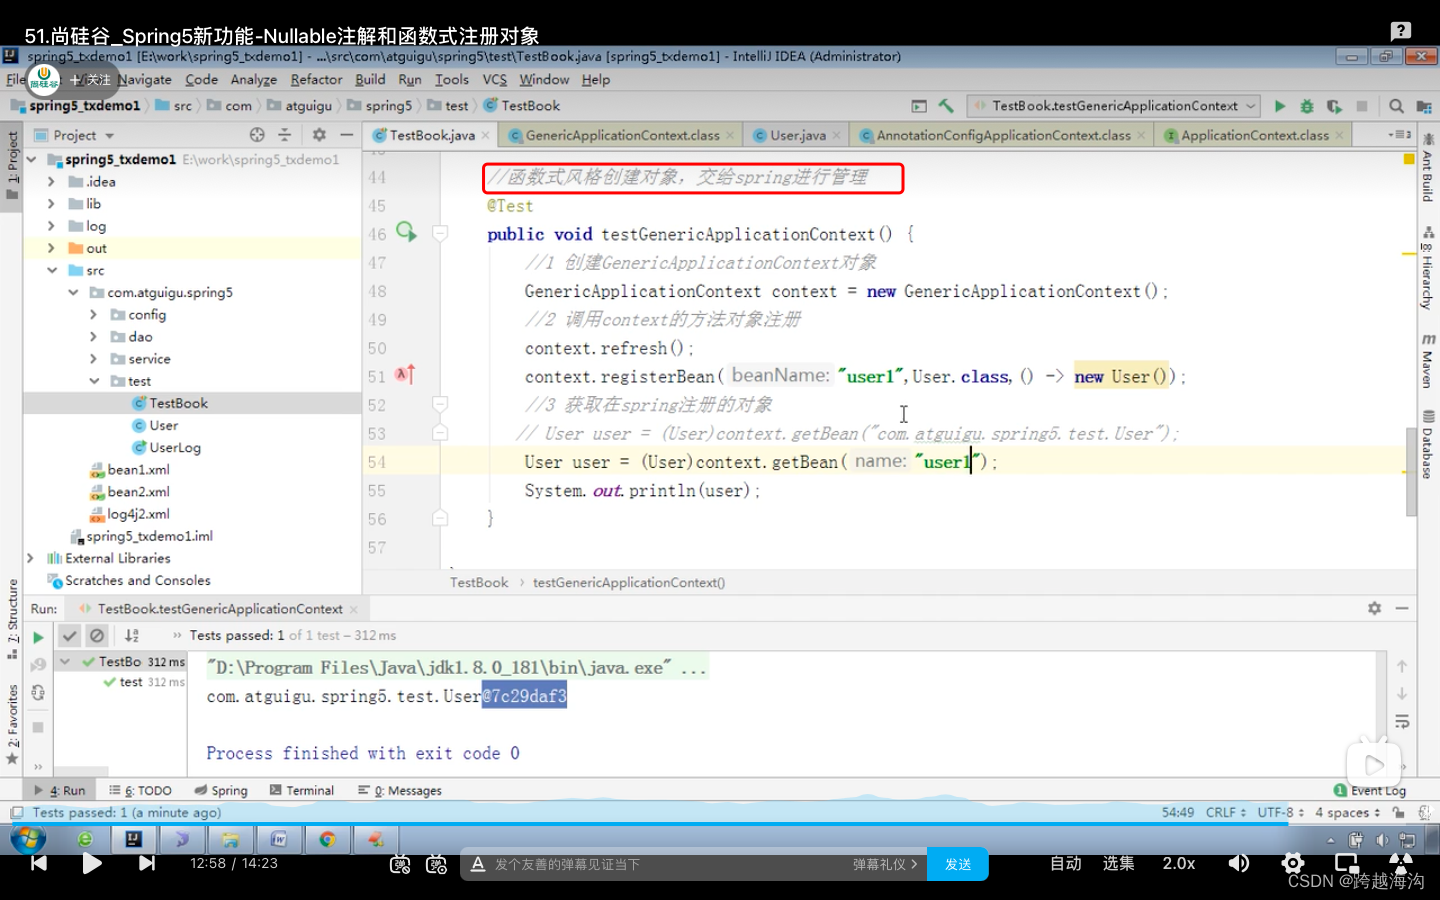Click the editor vertical scrollbar
Screen dimensions: 1440x900
(x=1411, y=470)
